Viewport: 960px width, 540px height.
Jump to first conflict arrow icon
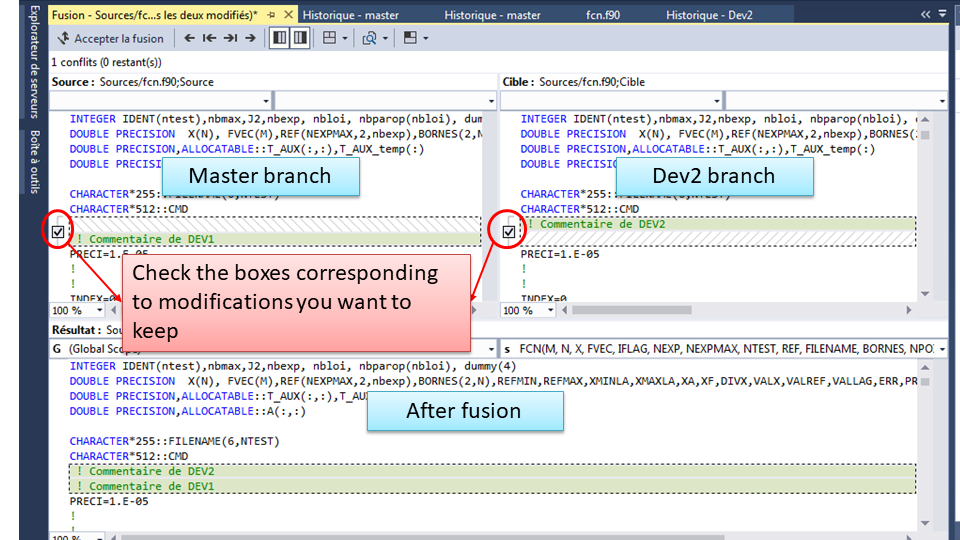tap(209, 38)
